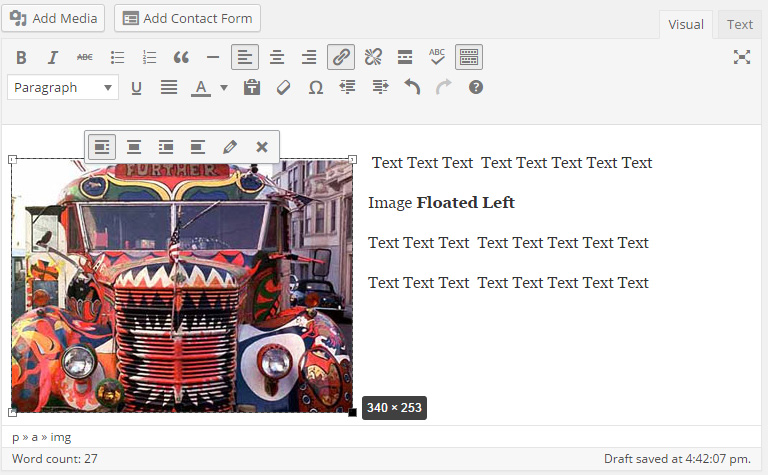Screen dimensions: 768x475
Task: Click the paste as text clipboard icon
Action: (252, 88)
